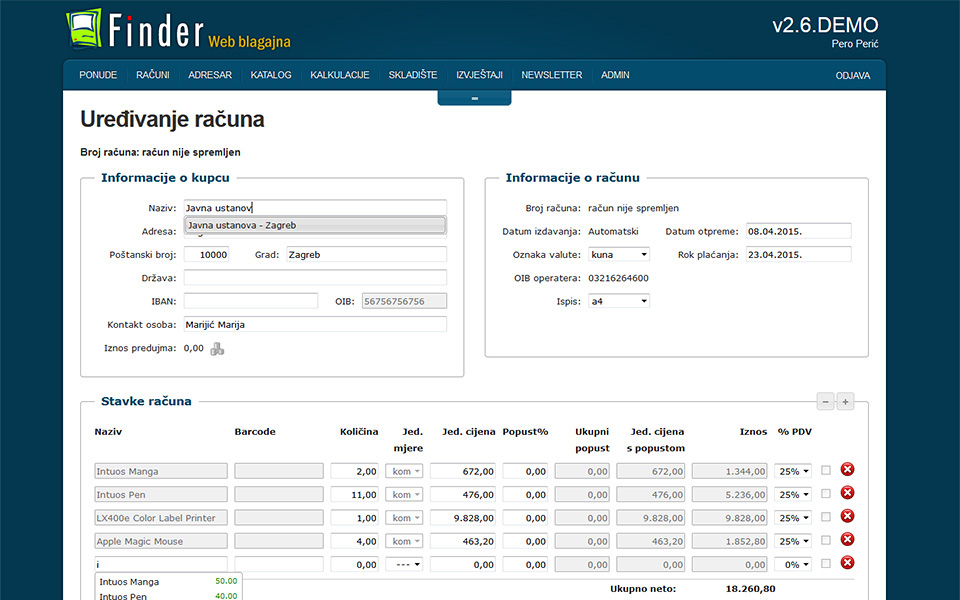Open the RAČUNI menu
This screenshot has height=600, width=960.
coord(152,75)
